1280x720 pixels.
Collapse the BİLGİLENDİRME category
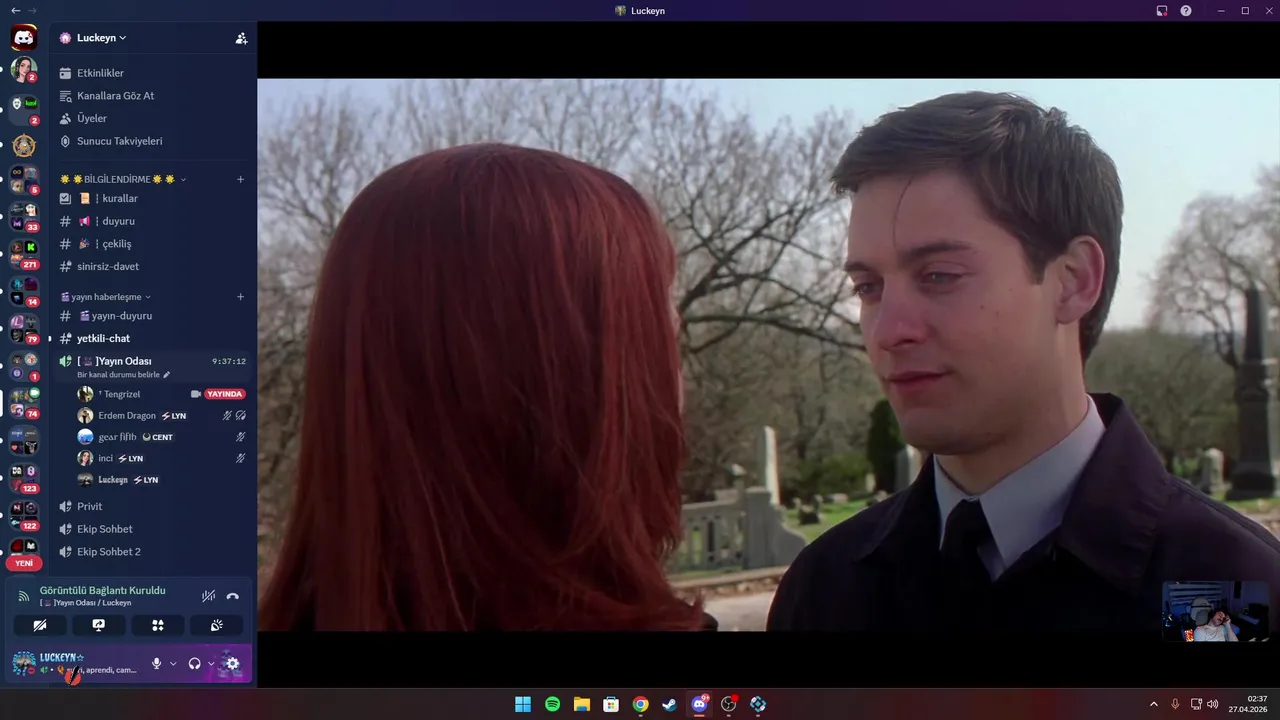(123, 179)
